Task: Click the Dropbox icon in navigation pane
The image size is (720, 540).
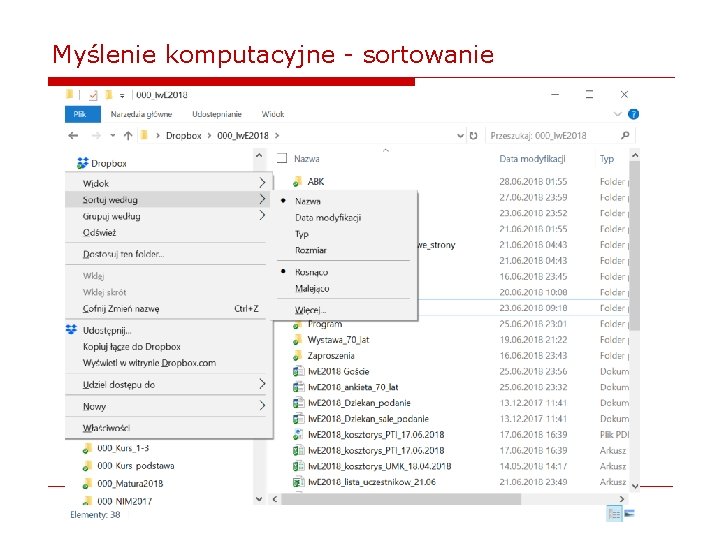Action: tap(83, 163)
